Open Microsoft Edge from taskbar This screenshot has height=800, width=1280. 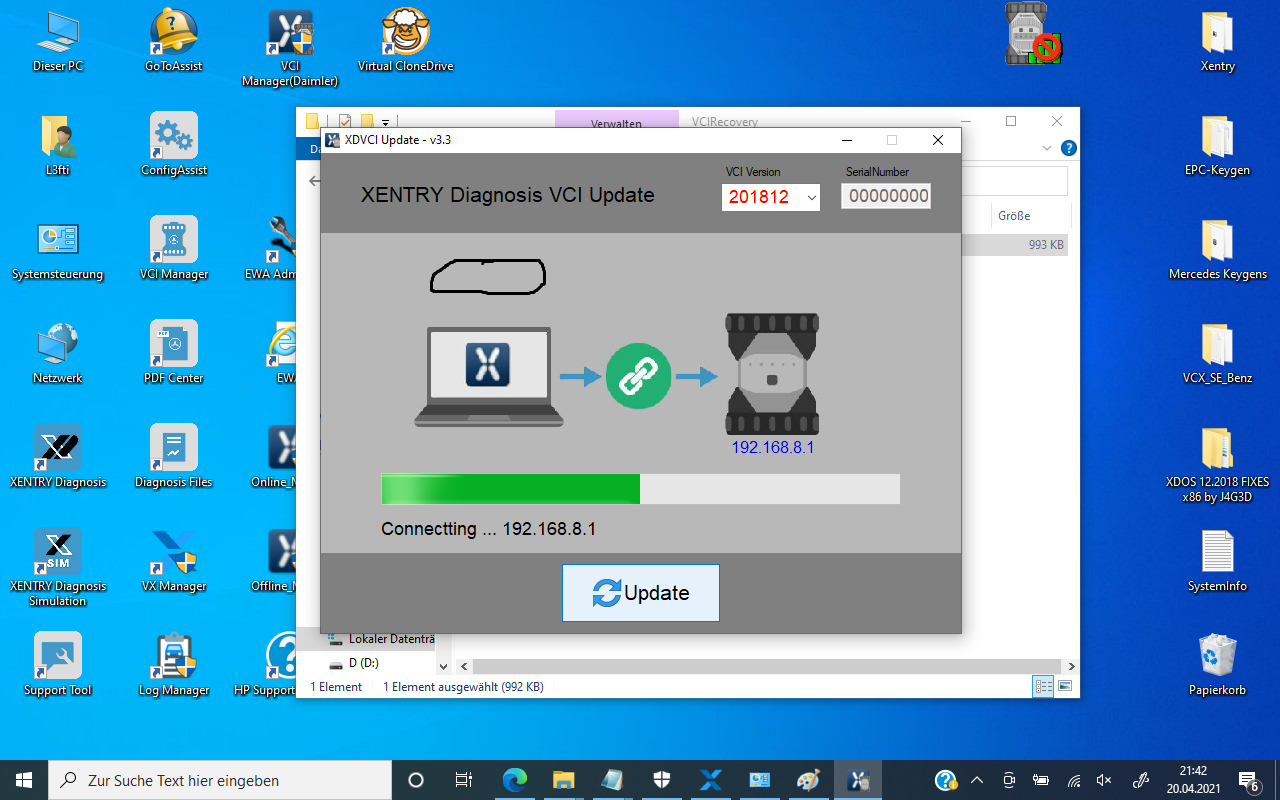click(x=515, y=780)
